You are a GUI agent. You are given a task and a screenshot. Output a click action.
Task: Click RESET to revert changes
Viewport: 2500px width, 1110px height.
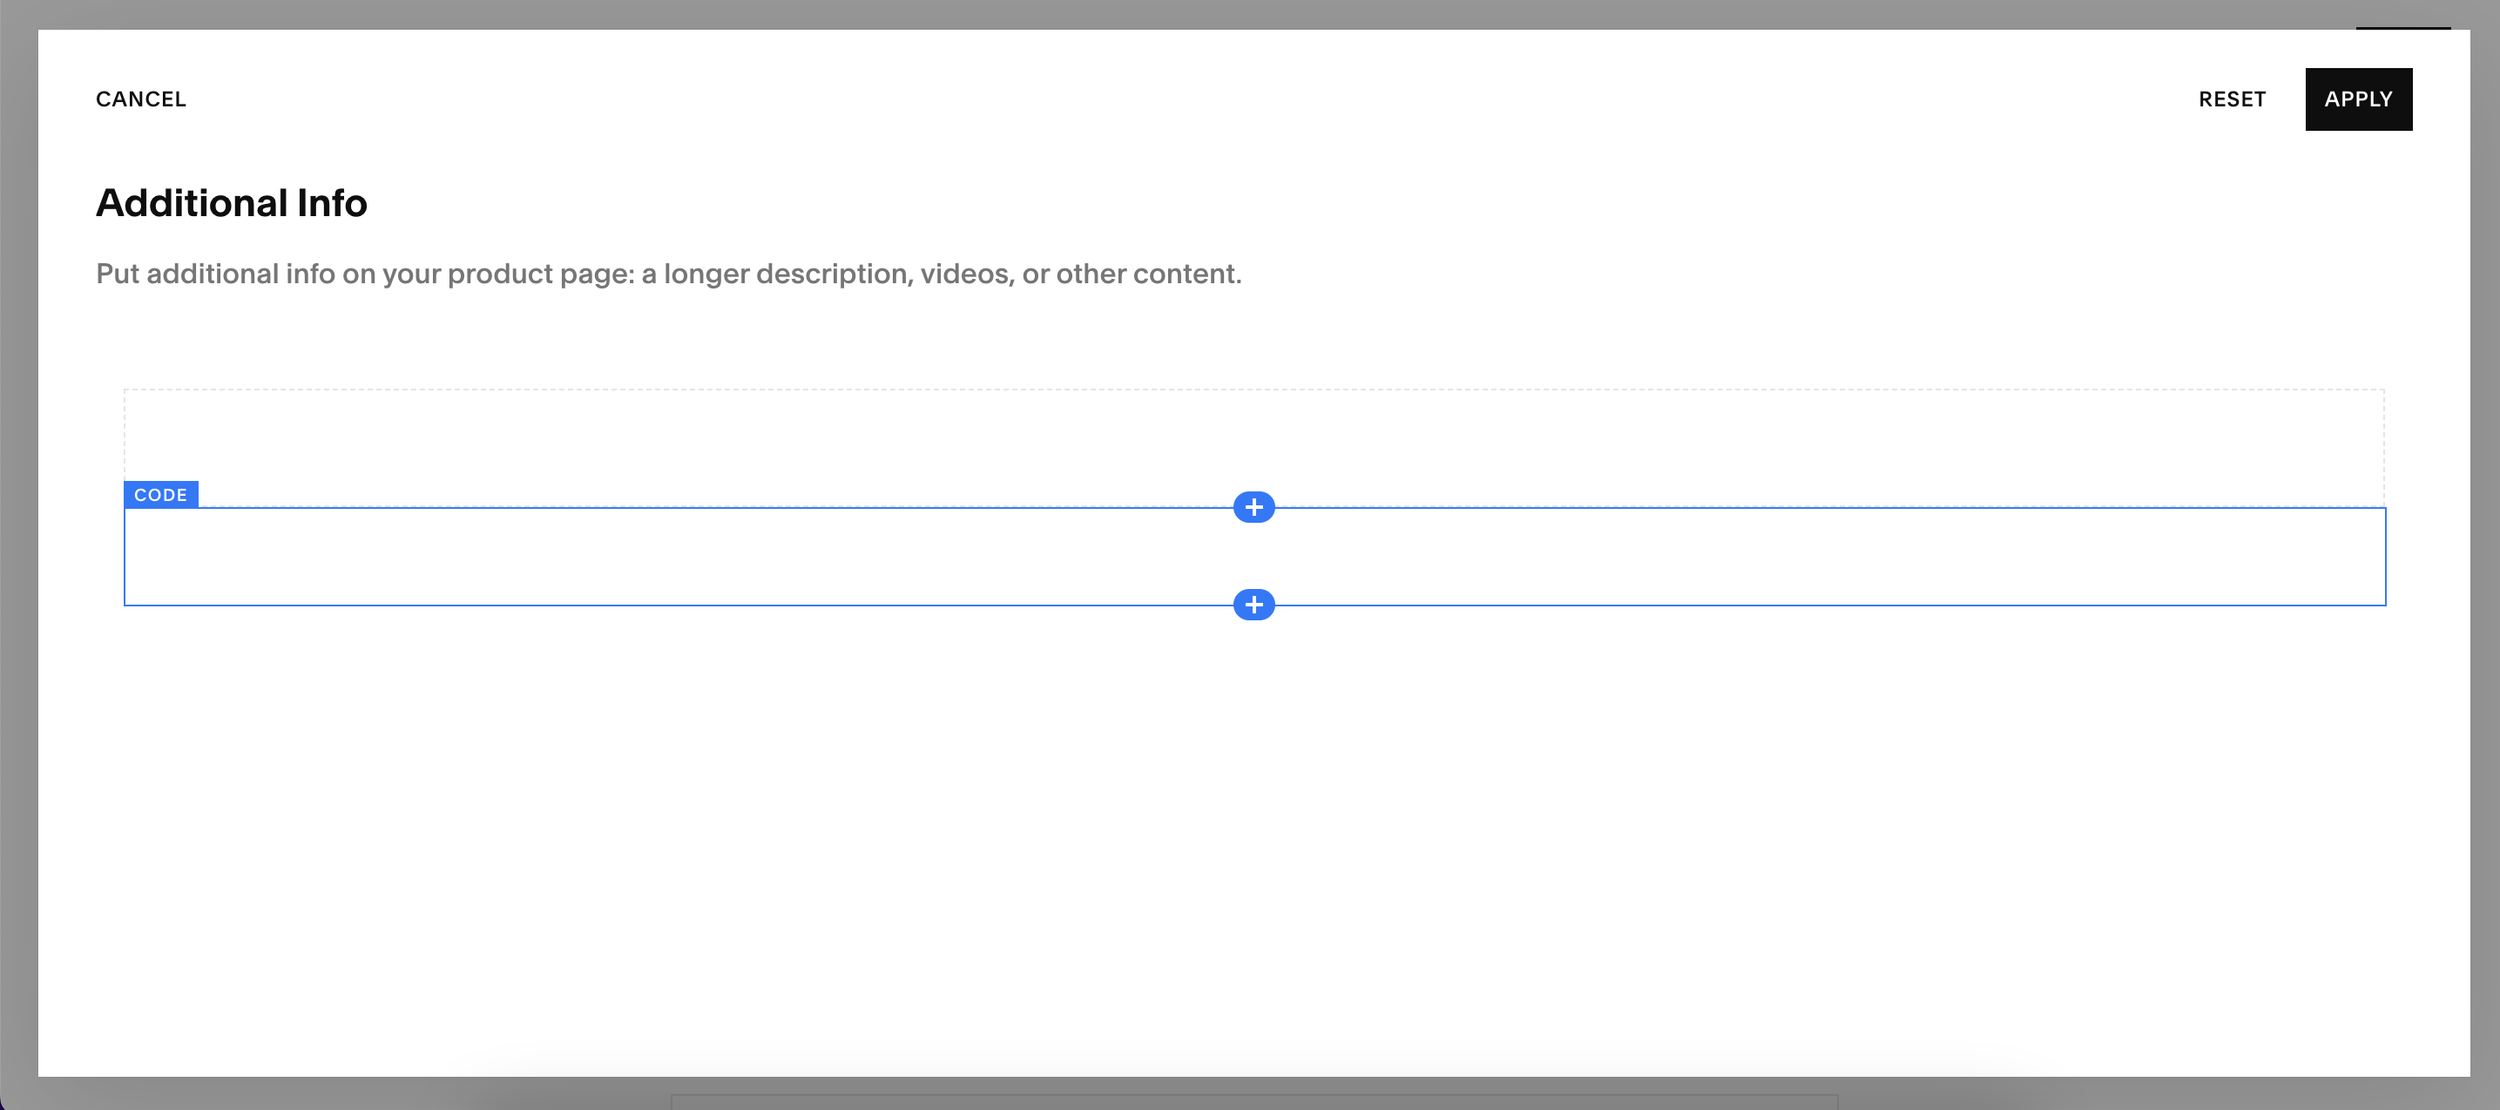point(2231,99)
